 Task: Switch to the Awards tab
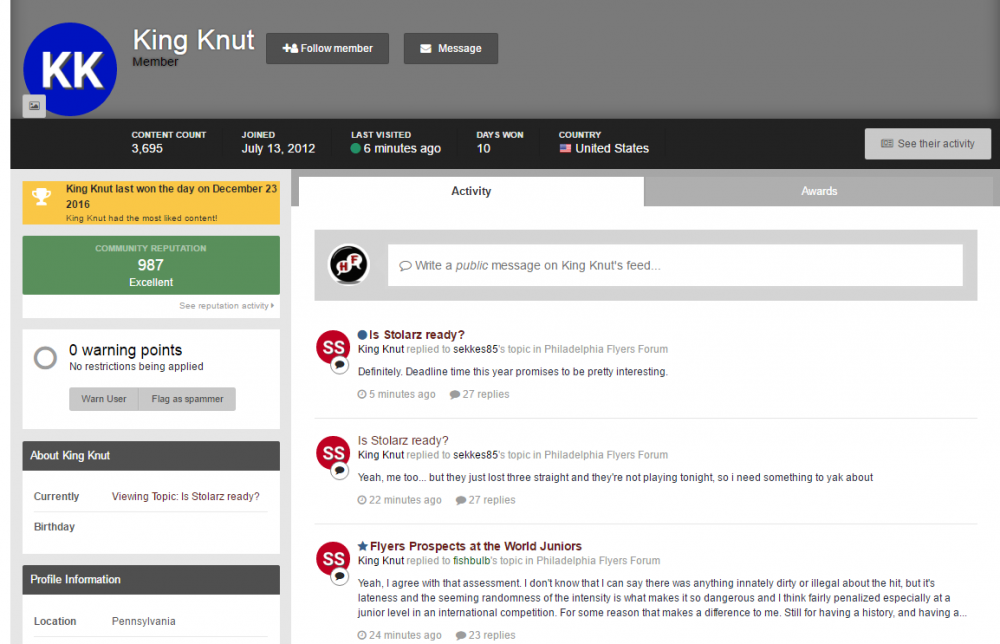[818, 191]
